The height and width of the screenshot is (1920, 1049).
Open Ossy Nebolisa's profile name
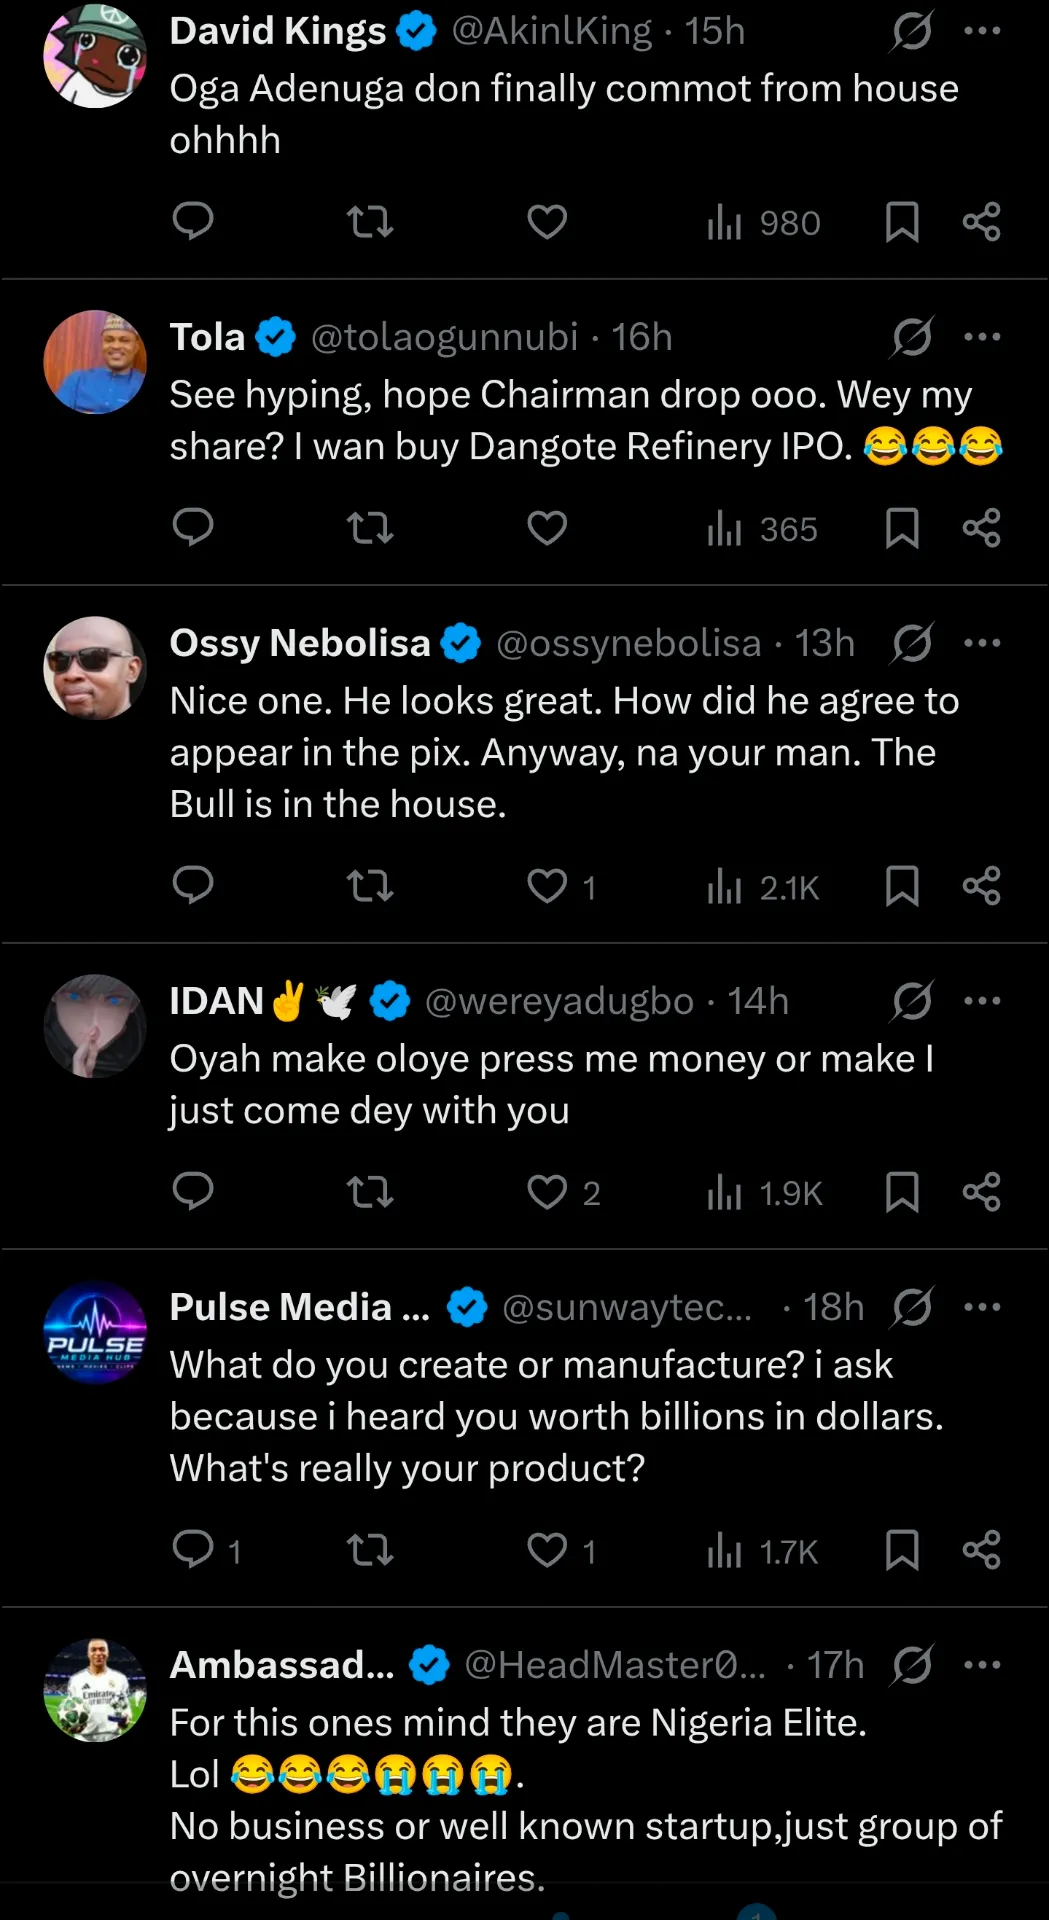tap(300, 643)
